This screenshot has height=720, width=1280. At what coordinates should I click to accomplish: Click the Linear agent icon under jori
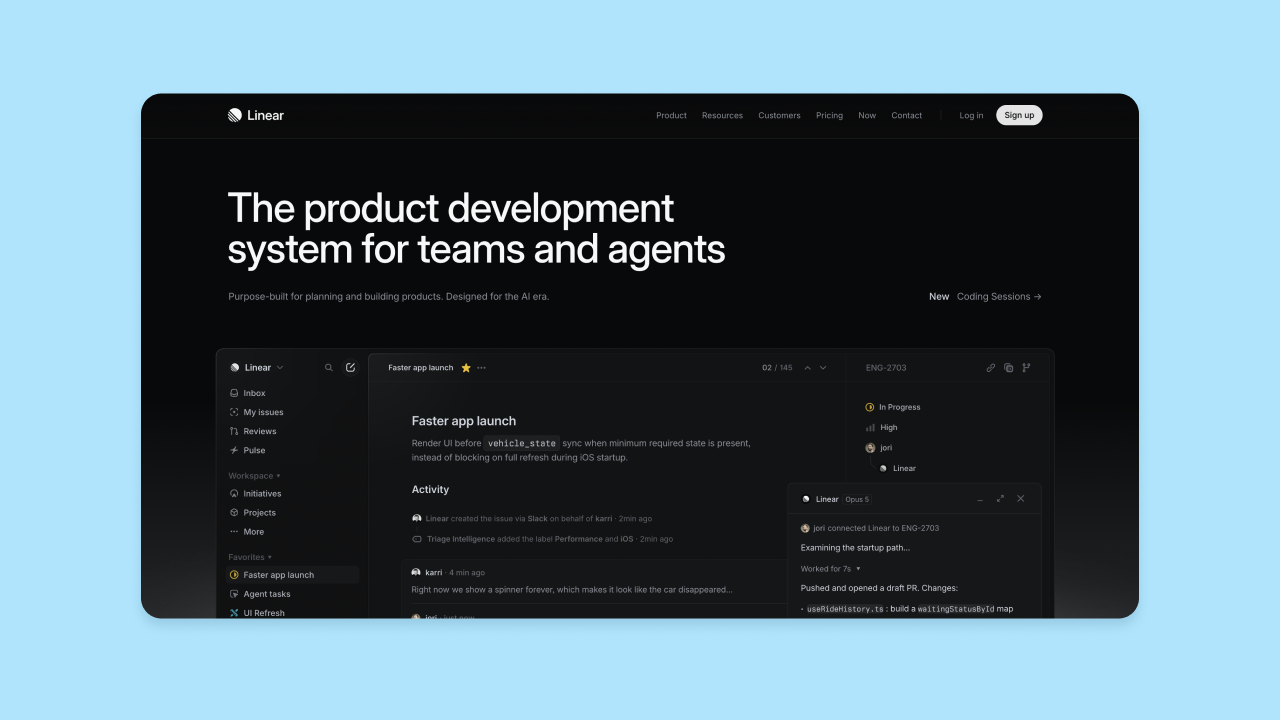tap(883, 468)
